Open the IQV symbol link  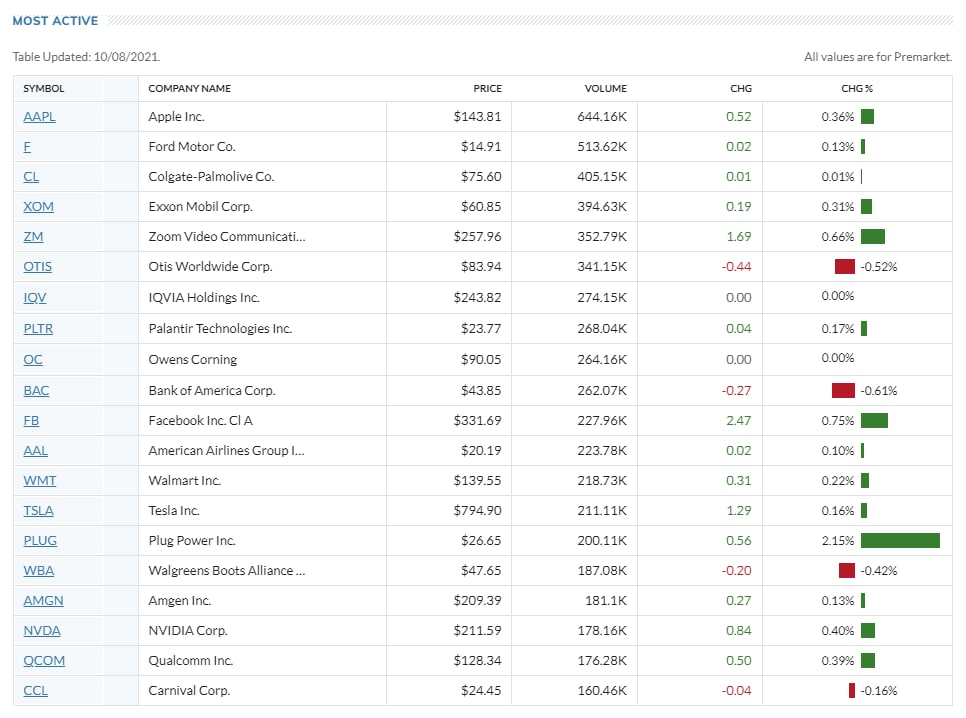[x=34, y=298]
